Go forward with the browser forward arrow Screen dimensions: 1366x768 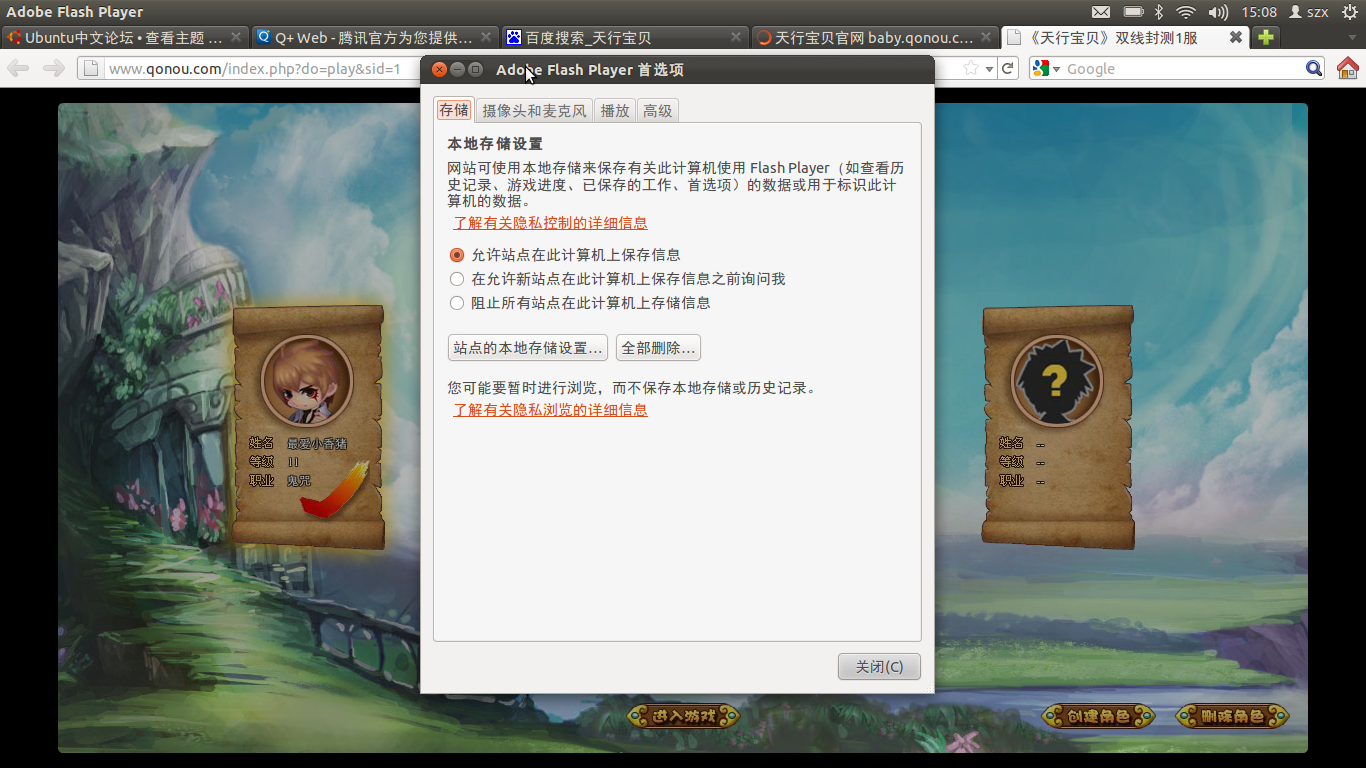pyautogui.click(x=54, y=69)
